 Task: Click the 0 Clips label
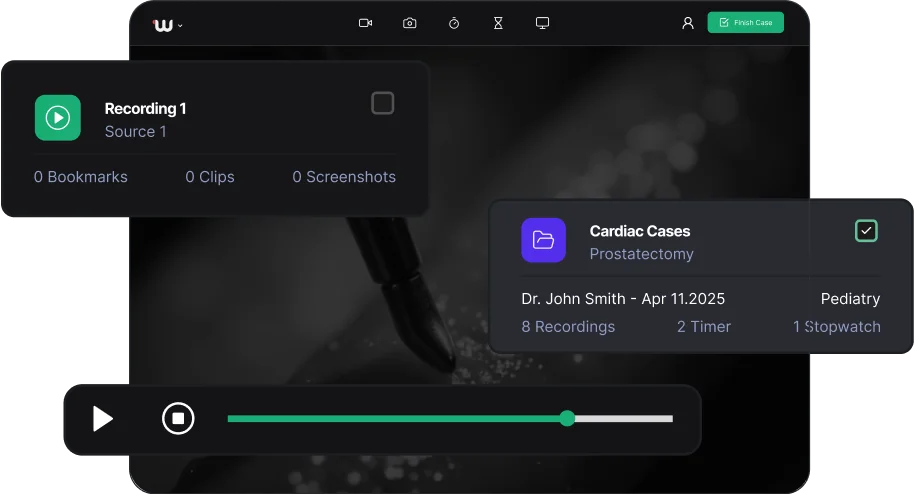210,177
